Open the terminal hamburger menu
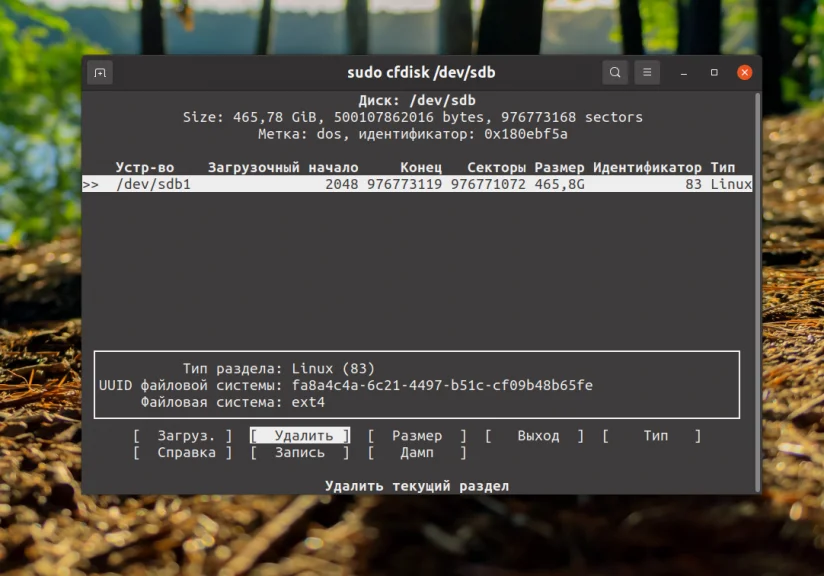The height and width of the screenshot is (576, 824). point(646,72)
